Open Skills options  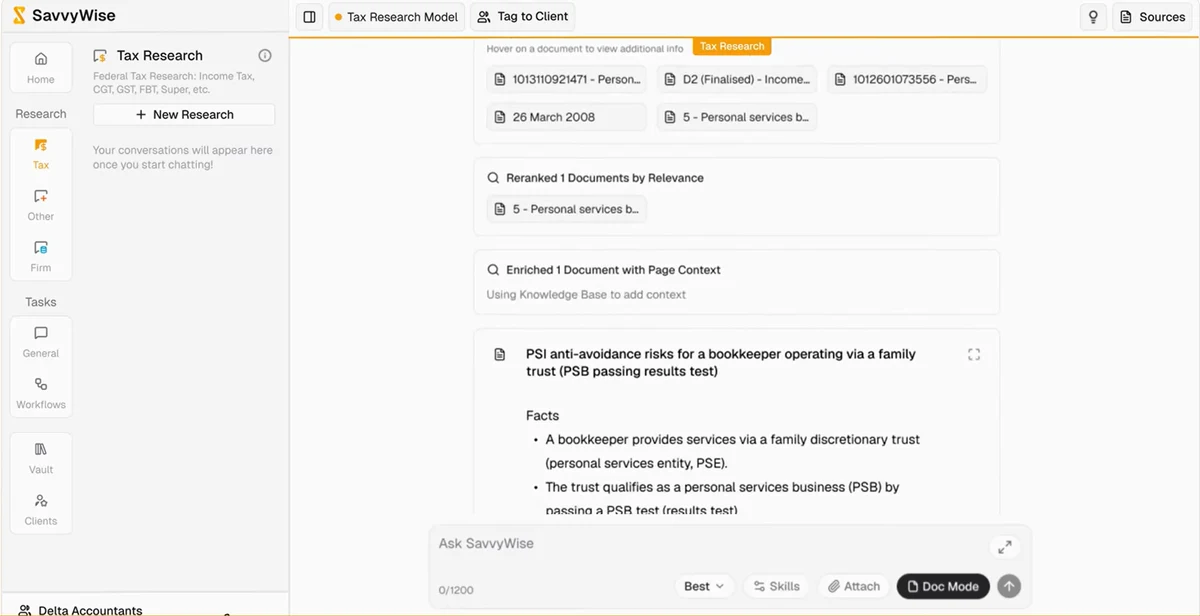click(776, 587)
